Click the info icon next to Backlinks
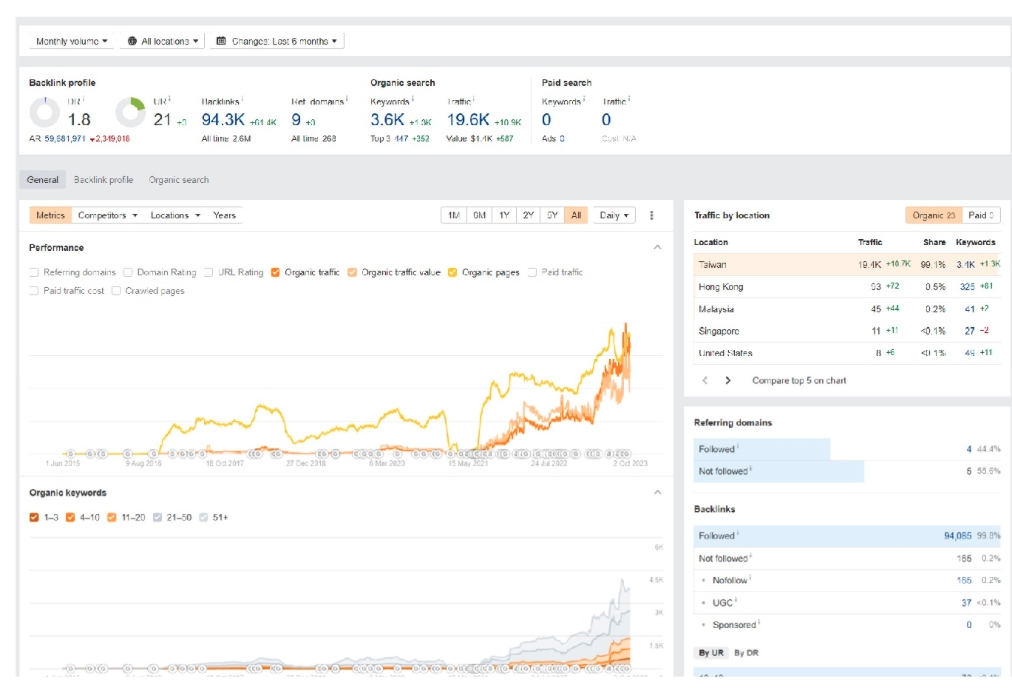Viewport: 1012px width, 692px height. pos(243,99)
